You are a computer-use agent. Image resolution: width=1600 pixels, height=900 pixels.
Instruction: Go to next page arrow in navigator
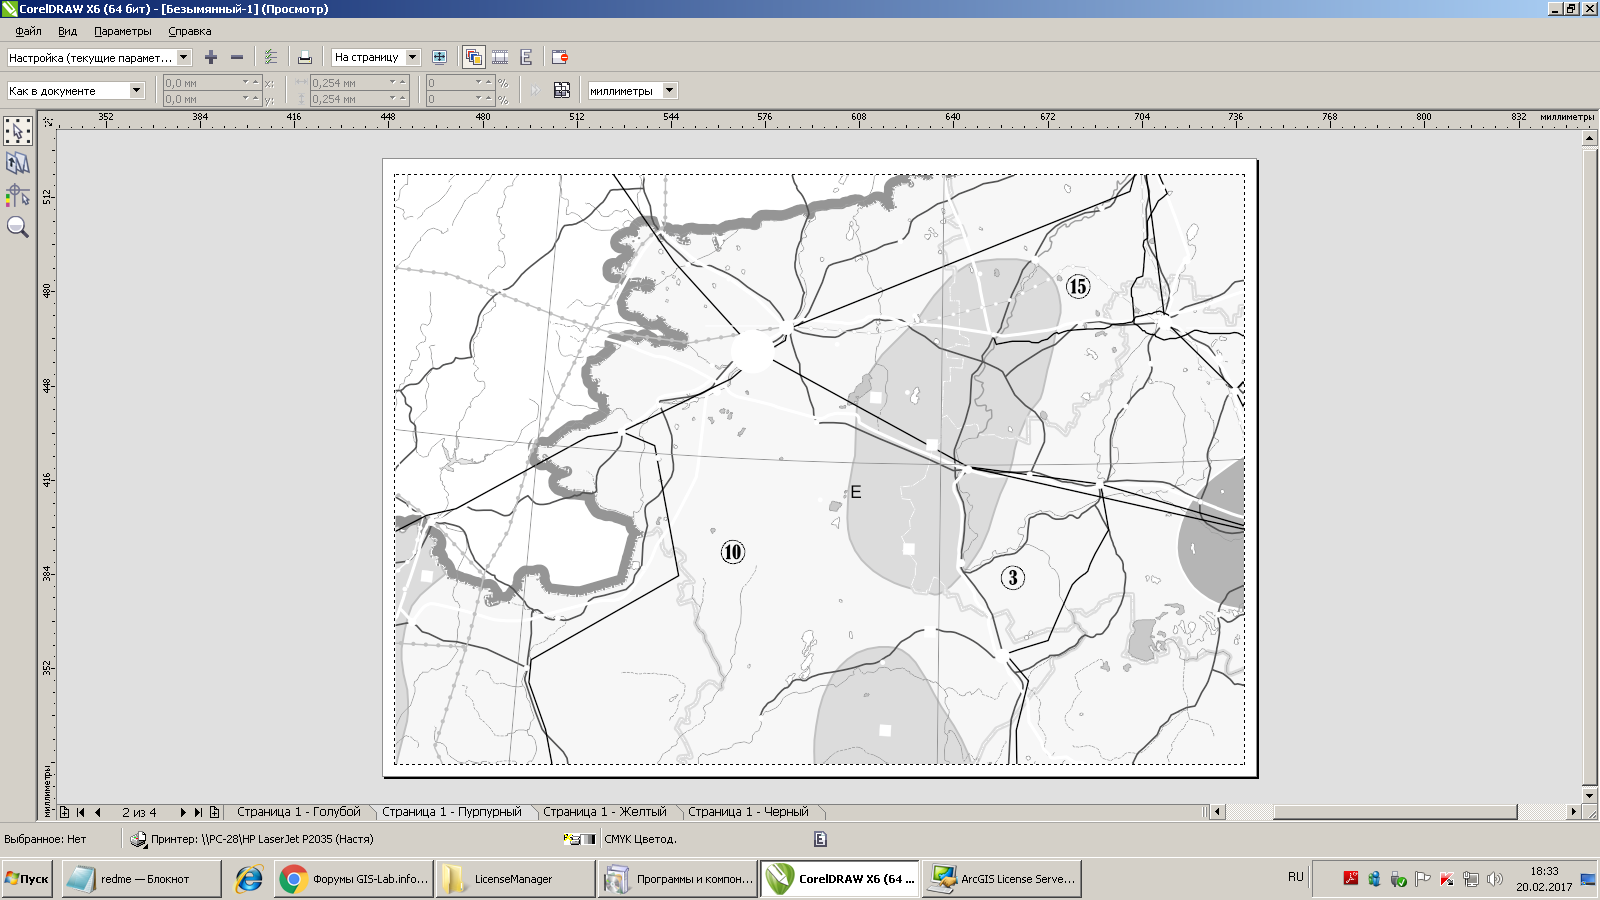click(183, 812)
